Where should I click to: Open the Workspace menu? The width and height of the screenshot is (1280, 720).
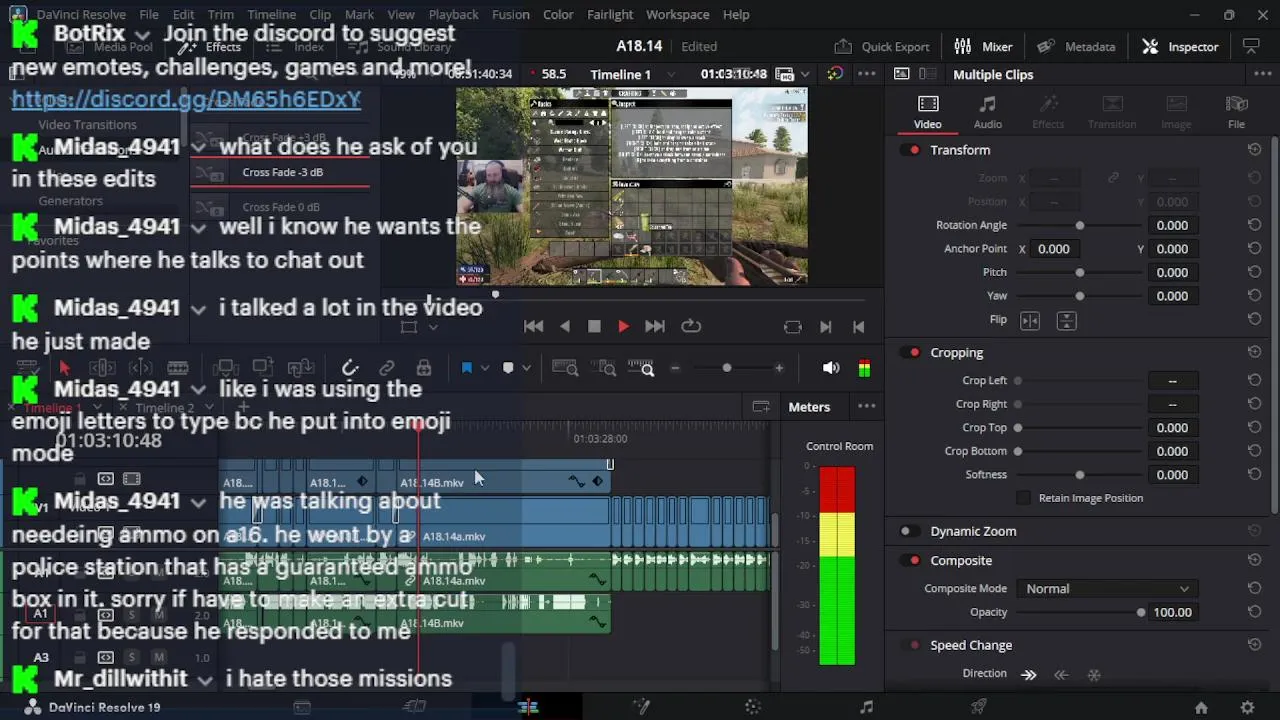tap(677, 15)
